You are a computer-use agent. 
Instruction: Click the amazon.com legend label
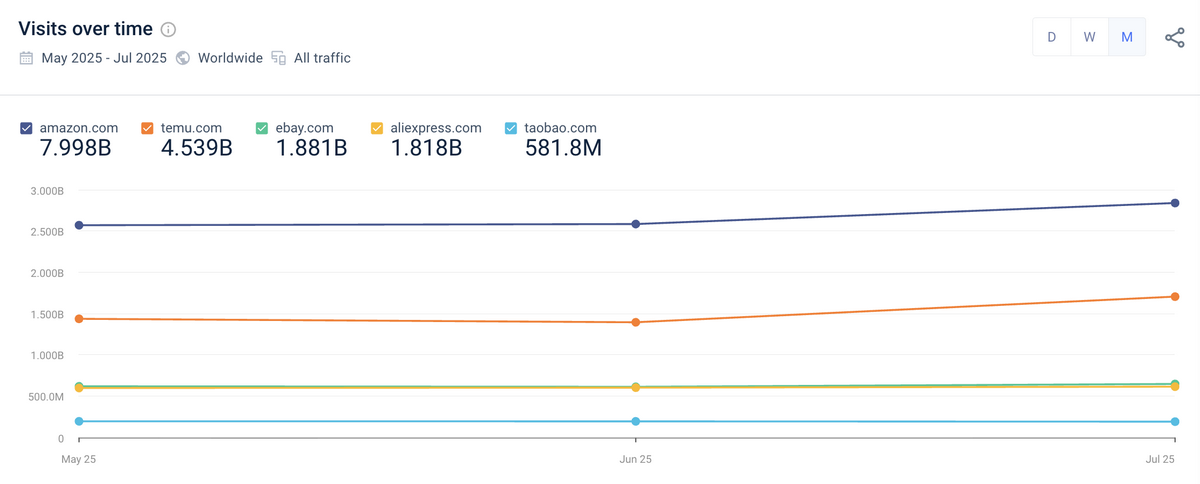tap(79, 128)
